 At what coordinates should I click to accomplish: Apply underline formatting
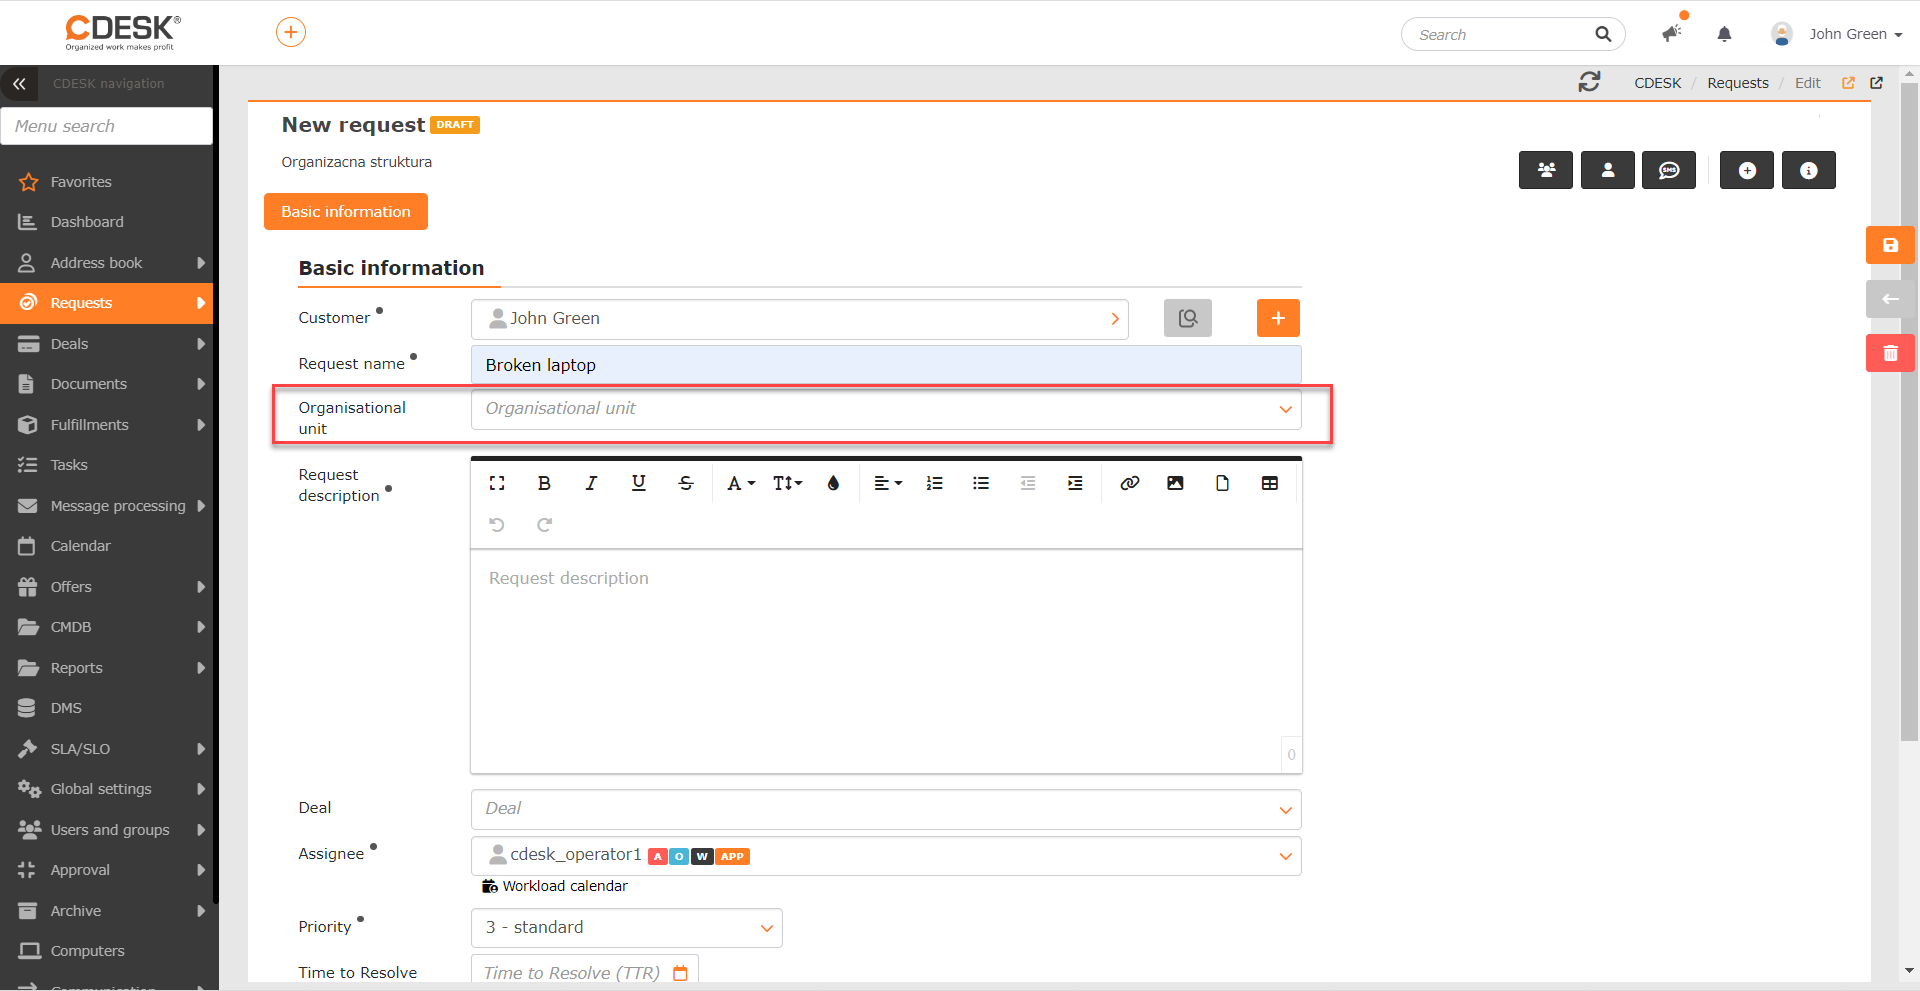638,483
